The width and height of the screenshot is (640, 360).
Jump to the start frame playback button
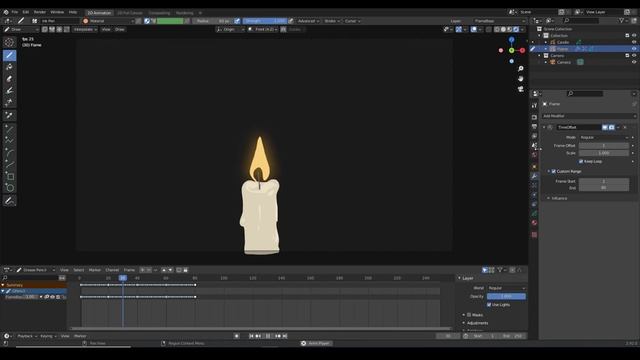pos(251,336)
